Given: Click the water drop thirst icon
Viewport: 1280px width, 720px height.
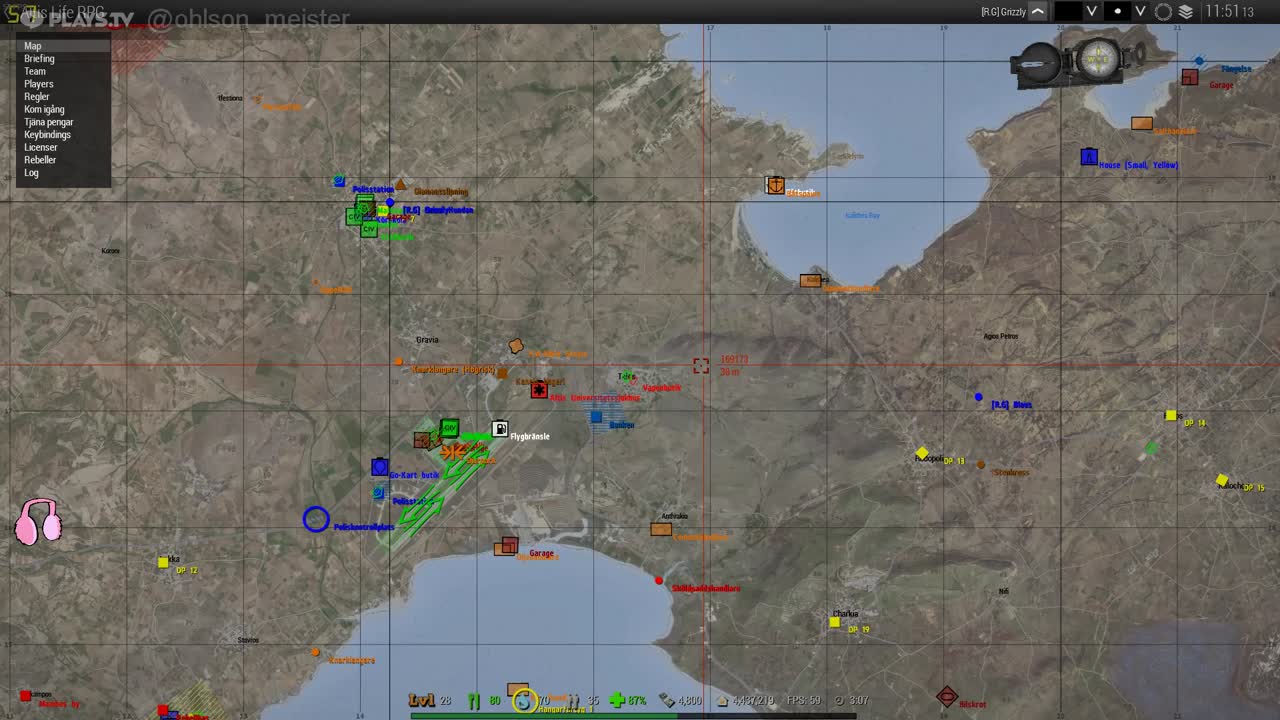Looking at the screenshot, I should 524,702.
